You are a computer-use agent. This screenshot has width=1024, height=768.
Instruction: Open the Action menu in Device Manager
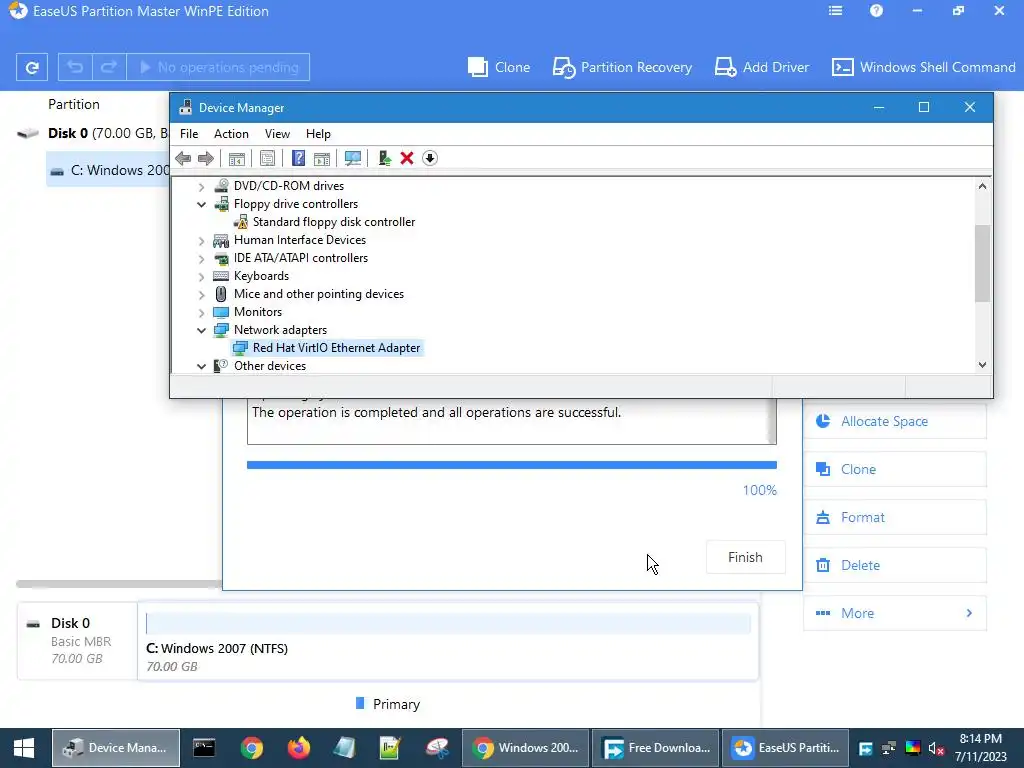pyautogui.click(x=231, y=134)
